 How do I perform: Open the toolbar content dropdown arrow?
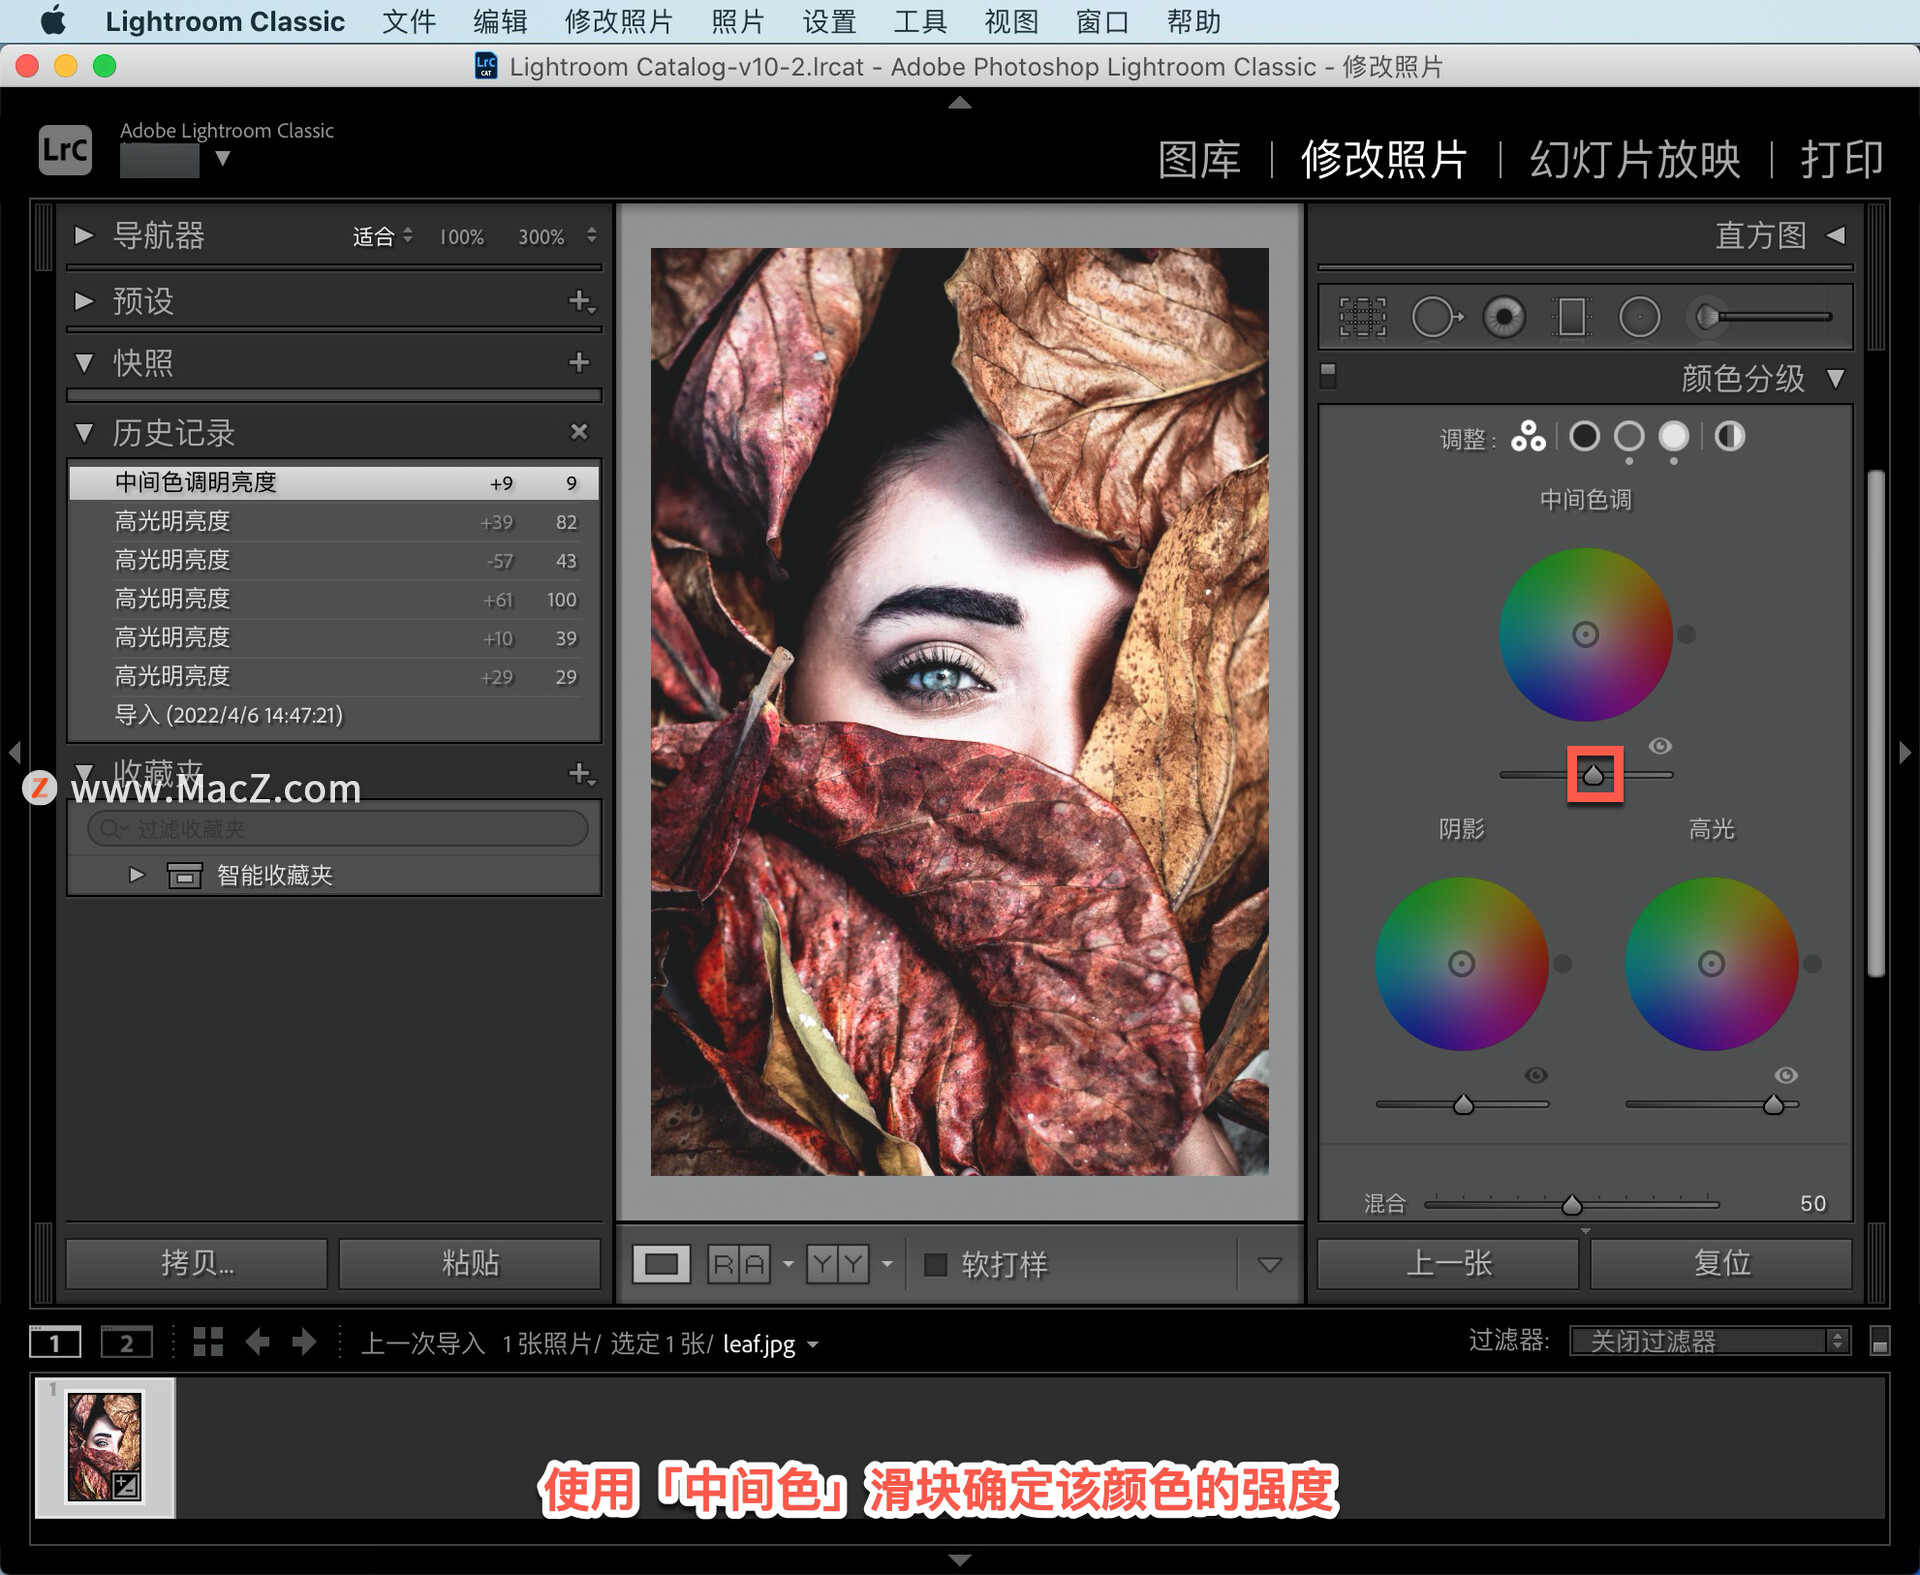click(x=1269, y=1265)
